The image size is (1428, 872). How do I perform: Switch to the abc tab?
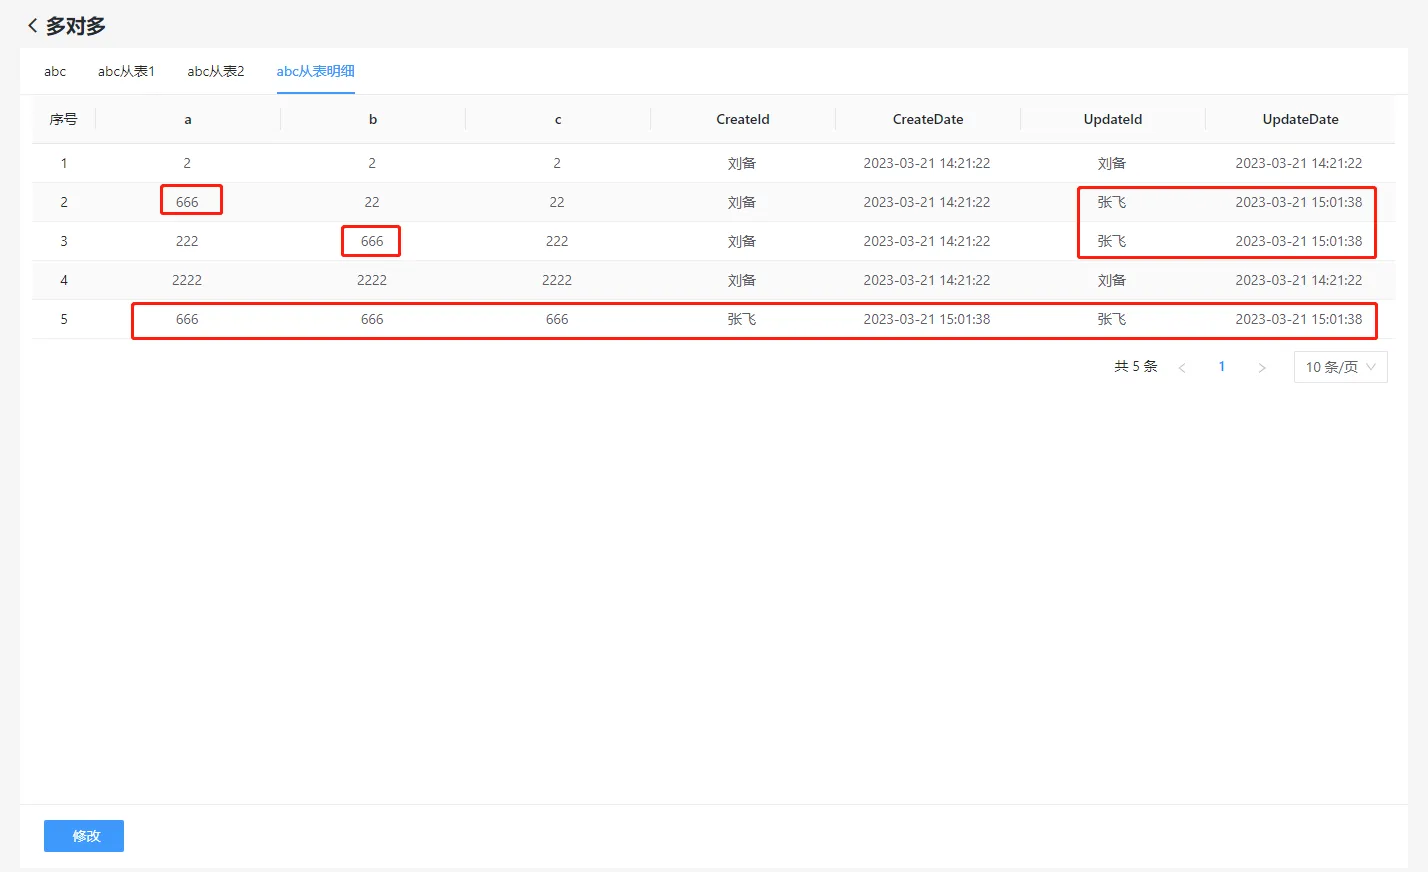(55, 71)
